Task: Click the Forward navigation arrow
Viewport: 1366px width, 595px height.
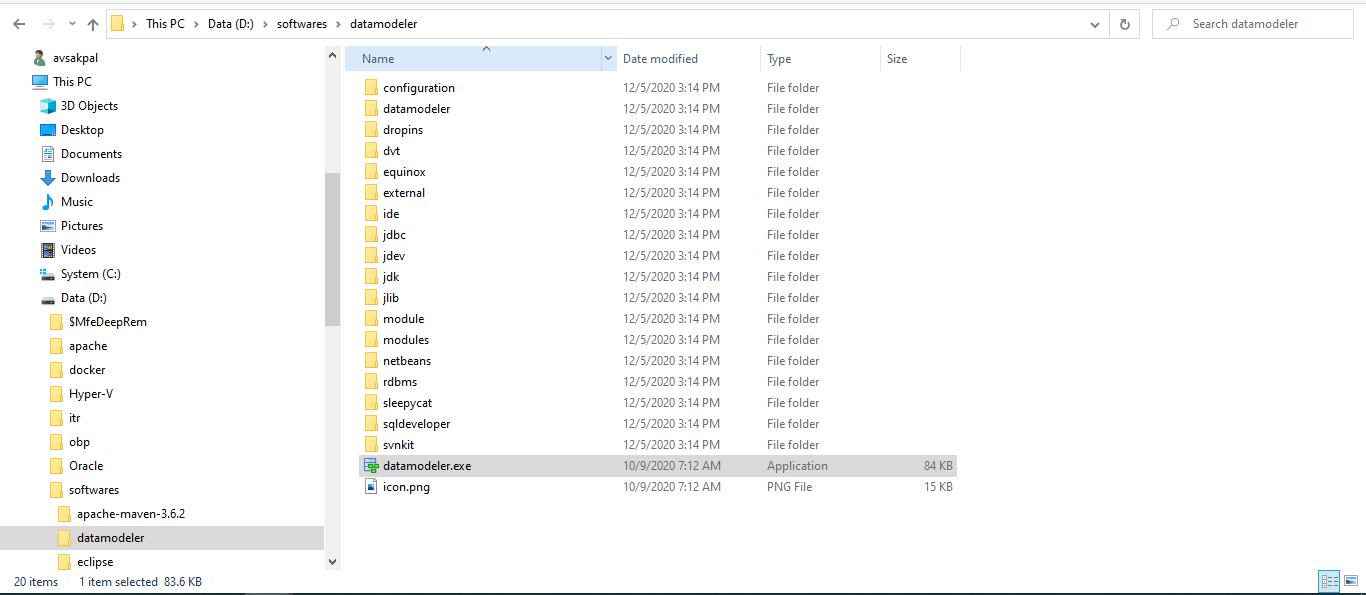Action: (48, 24)
